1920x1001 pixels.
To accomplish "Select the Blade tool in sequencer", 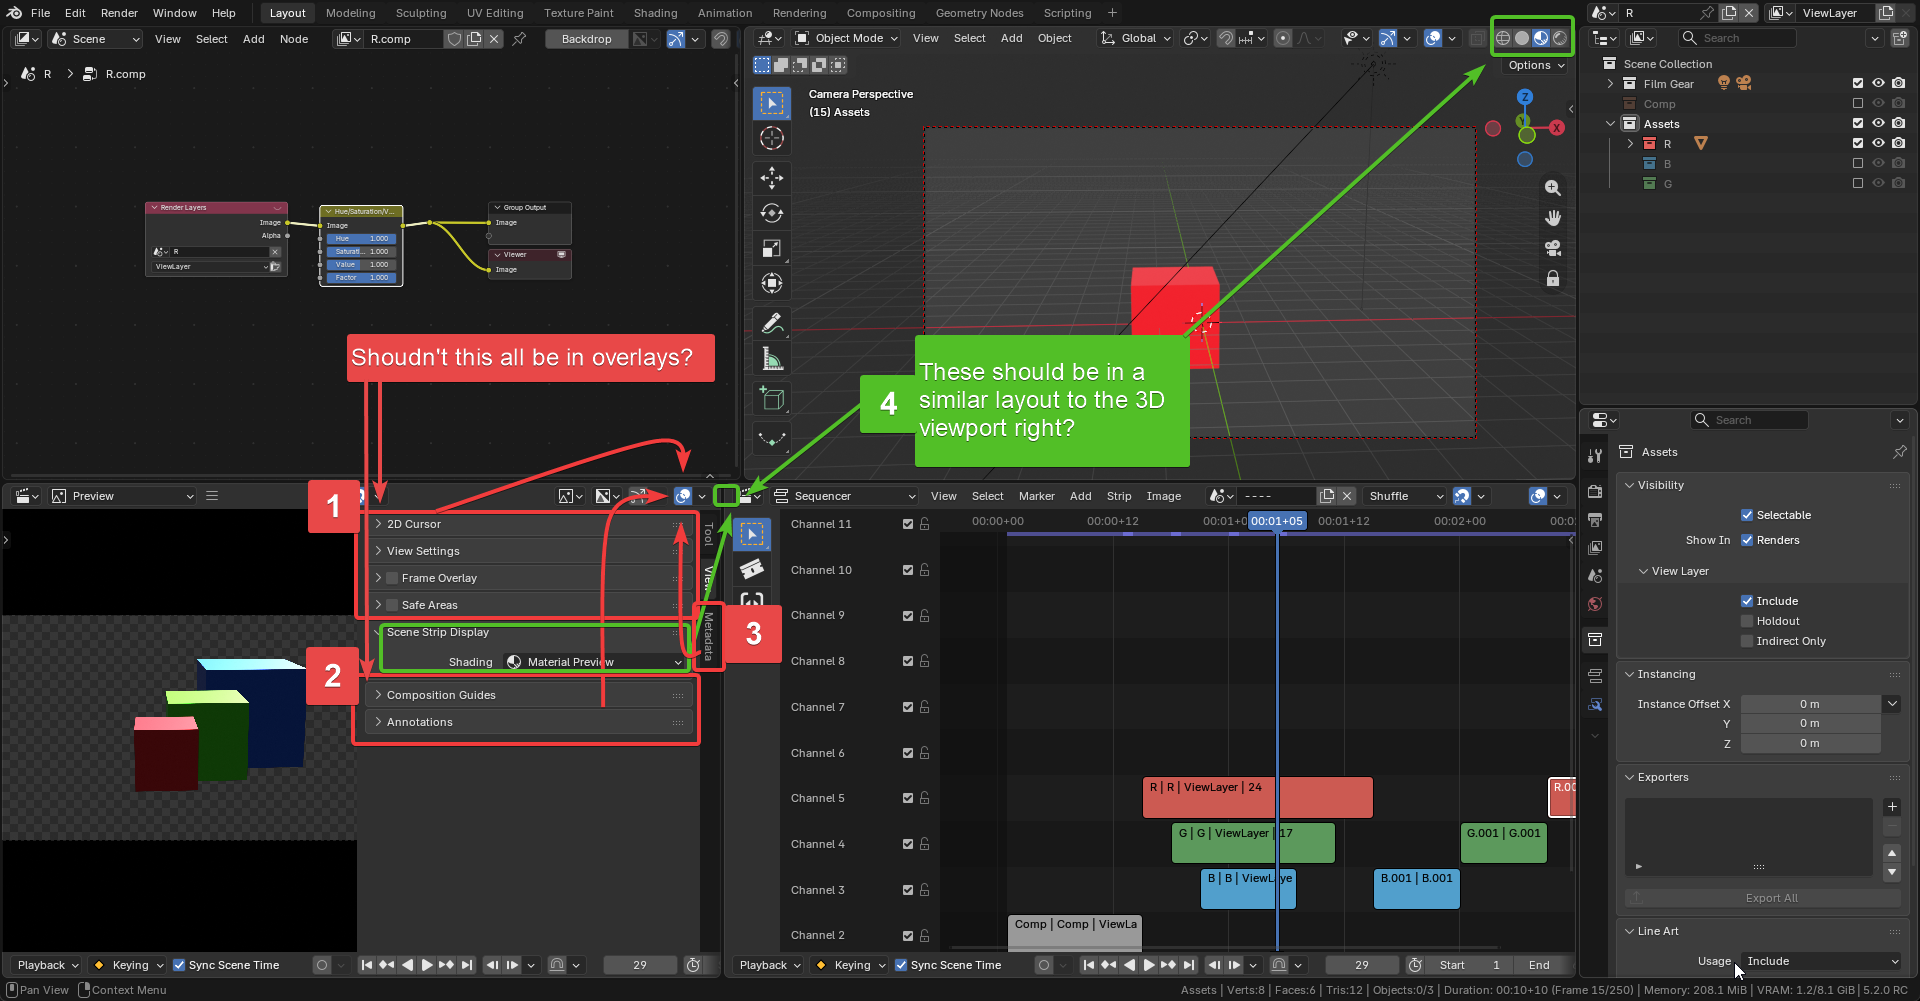I will pyautogui.click(x=752, y=569).
